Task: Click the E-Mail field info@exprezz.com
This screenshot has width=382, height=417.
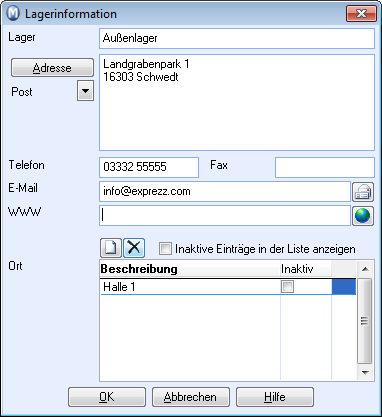Action: 225,192
